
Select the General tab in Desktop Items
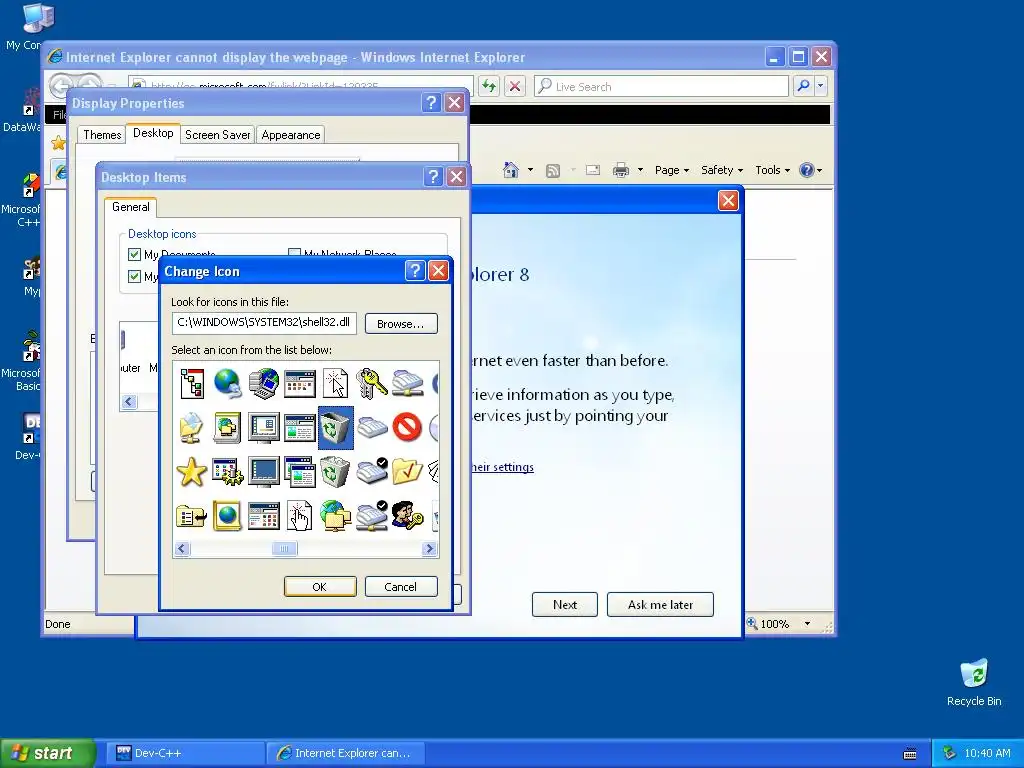(131, 207)
